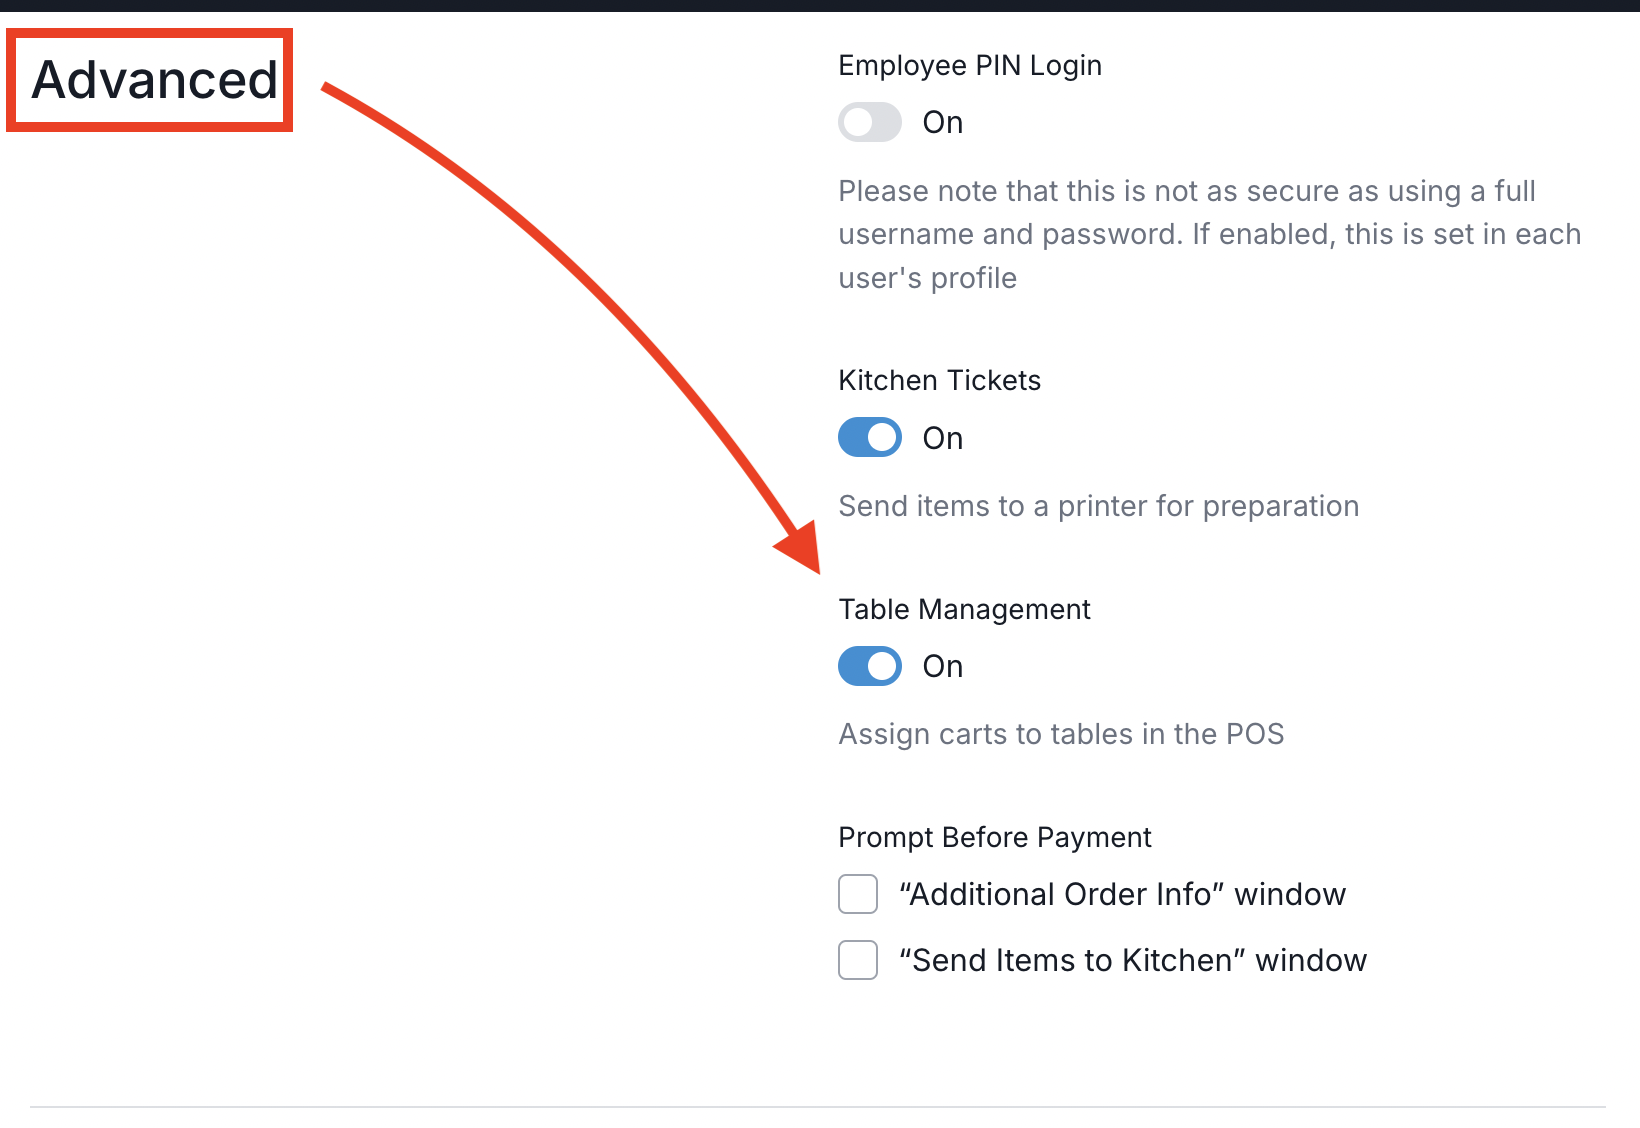Turn off the Kitchen Tickets switch
The image size is (1640, 1128).
click(x=869, y=437)
